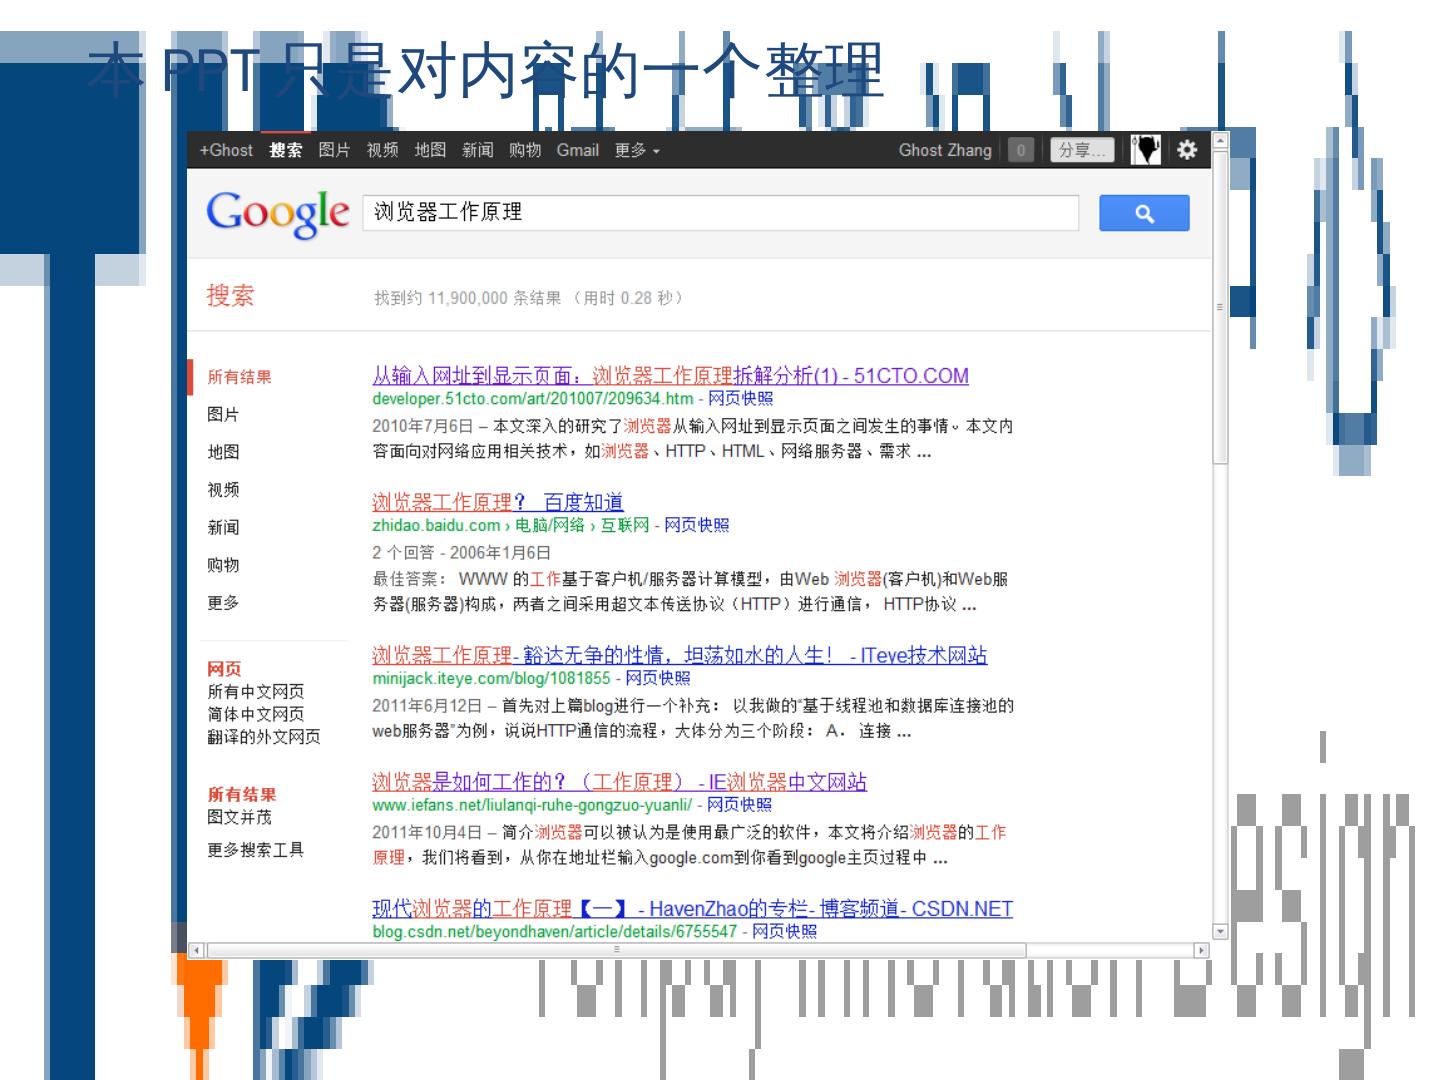Image resolution: width=1440 pixels, height=1080 pixels.
Task: Select 所有中文网页 filter
Action: [x=256, y=692]
